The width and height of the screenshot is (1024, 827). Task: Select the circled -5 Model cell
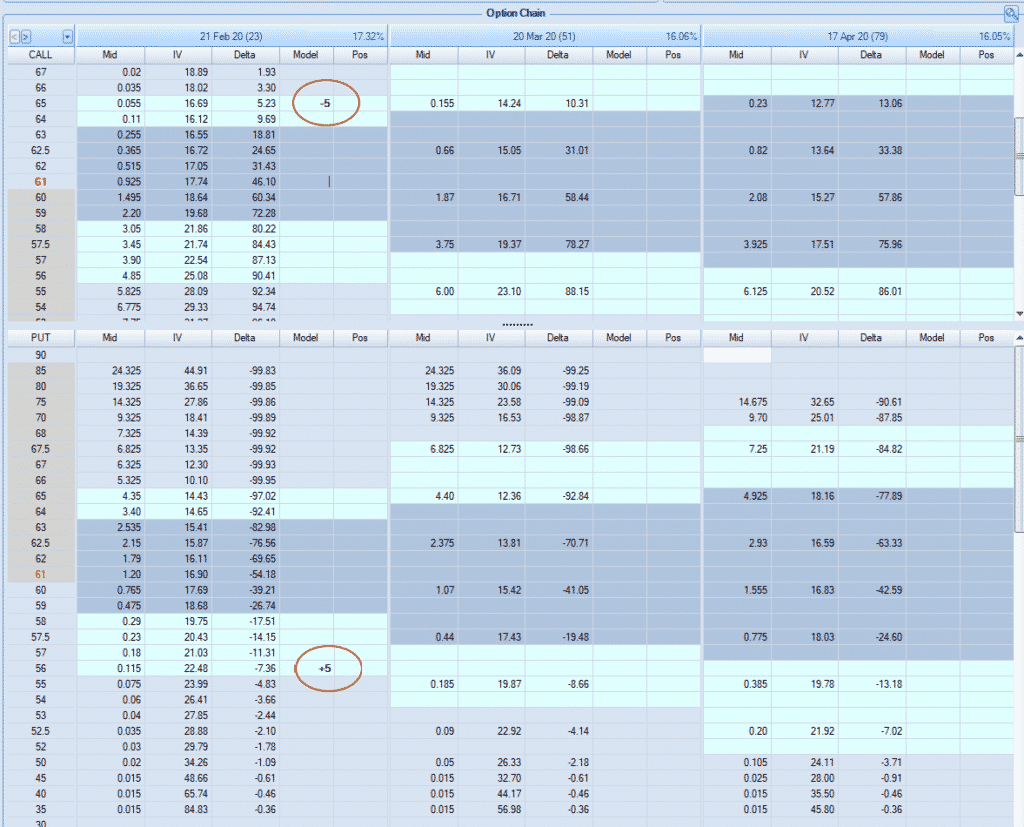tap(325, 103)
